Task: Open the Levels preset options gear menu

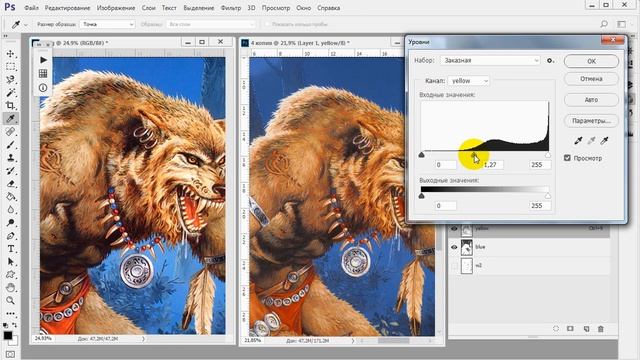Action: [550, 60]
